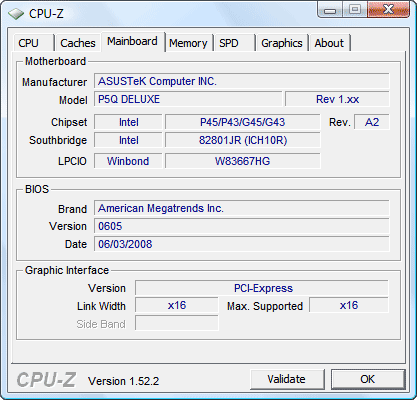Click the American Megatrends Inc. BIOS brand
The height and width of the screenshot is (400, 417).
(x=242, y=208)
